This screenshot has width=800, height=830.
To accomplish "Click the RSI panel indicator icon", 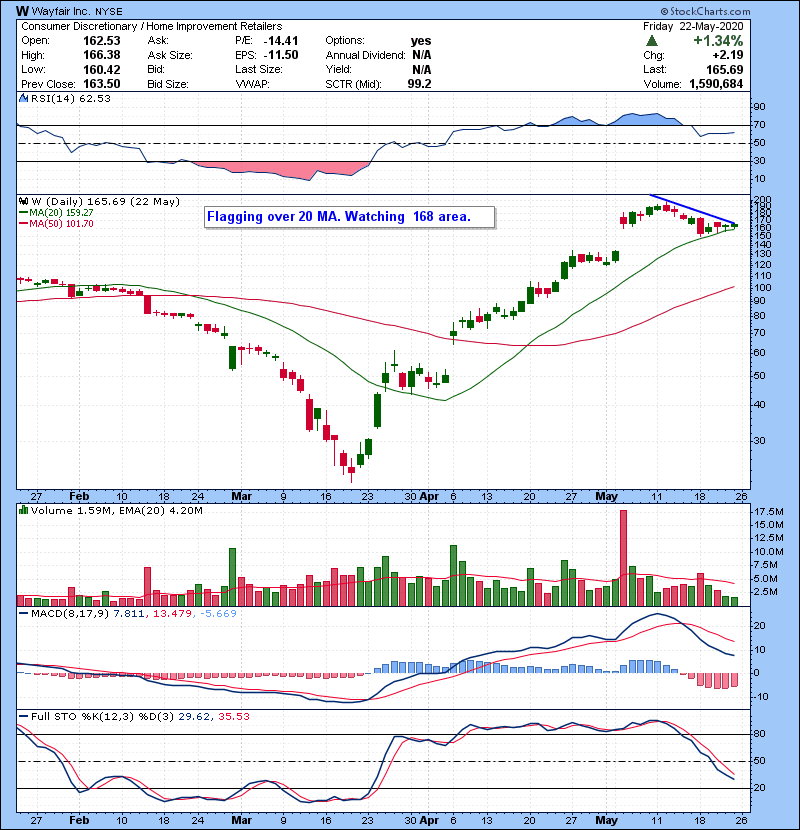I will 23,98.
